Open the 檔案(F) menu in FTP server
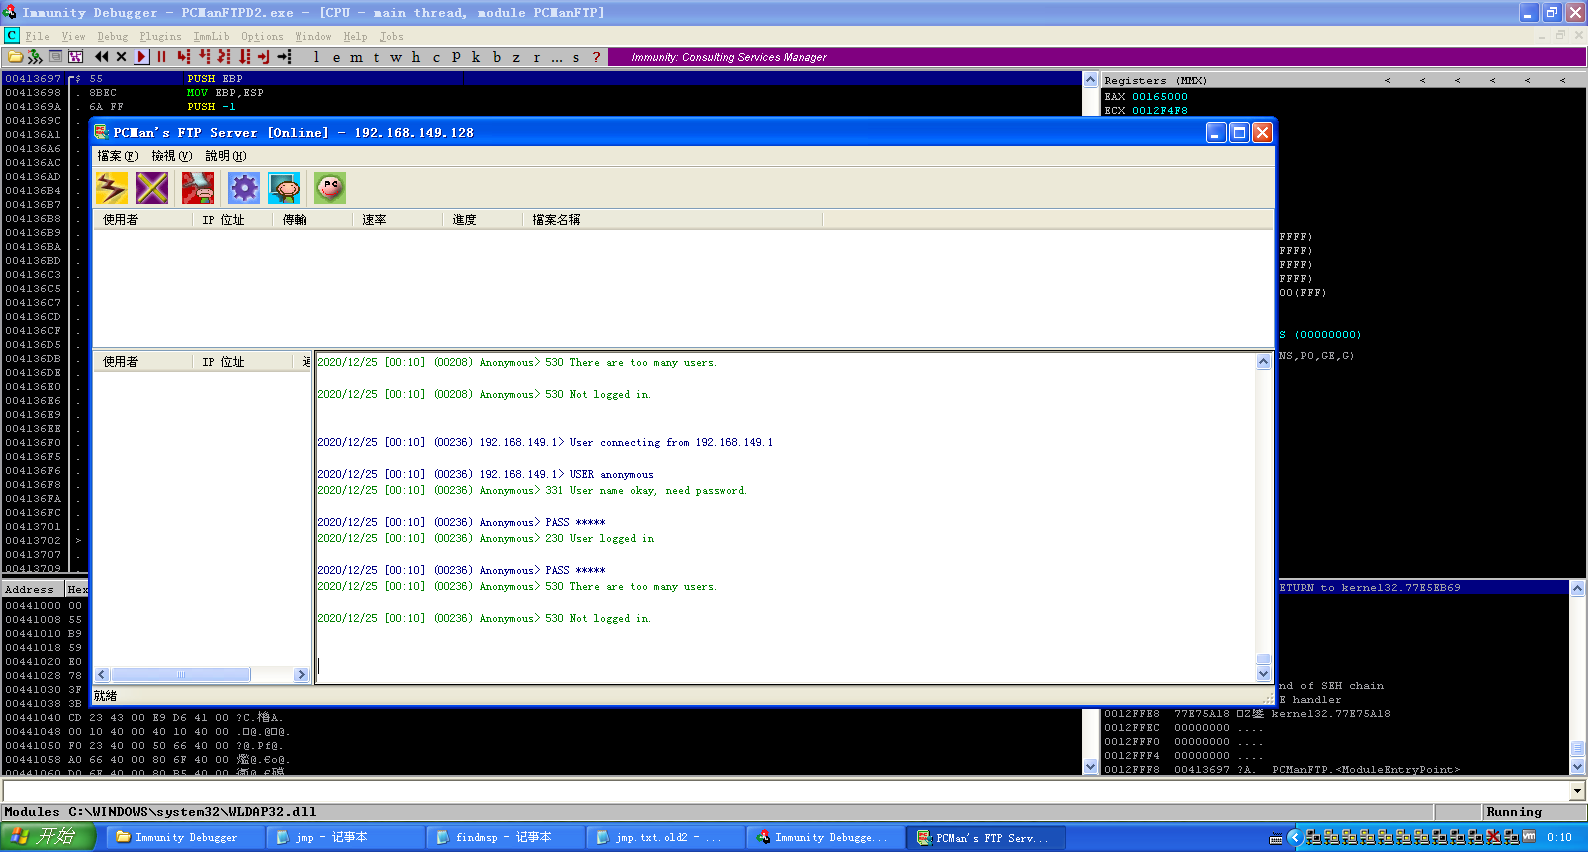This screenshot has height=852, width=1588. coord(117,156)
